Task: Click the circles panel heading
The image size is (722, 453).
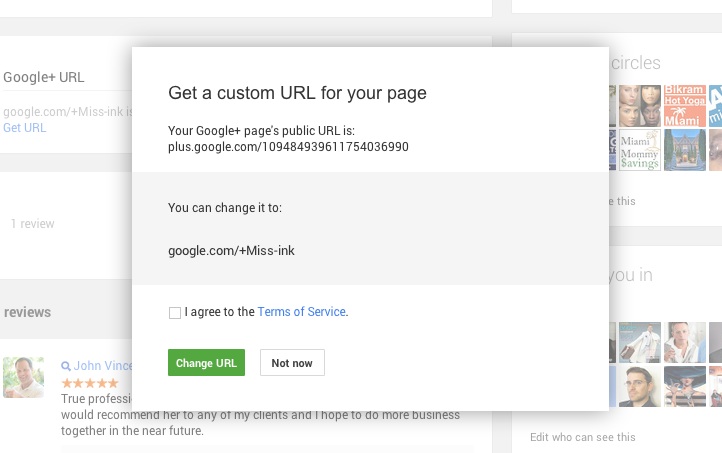Action: tap(635, 63)
